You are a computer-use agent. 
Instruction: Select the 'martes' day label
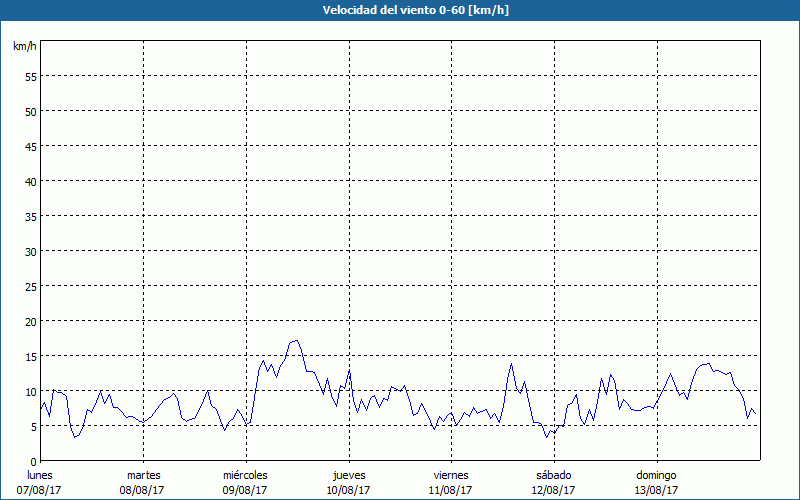[144, 475]
